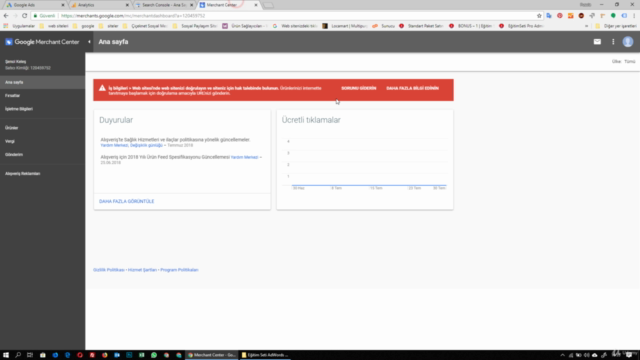Click the Merchant Center Chrome taskbar button
Viewport: 640px width, 360px height.
(211, 355)
